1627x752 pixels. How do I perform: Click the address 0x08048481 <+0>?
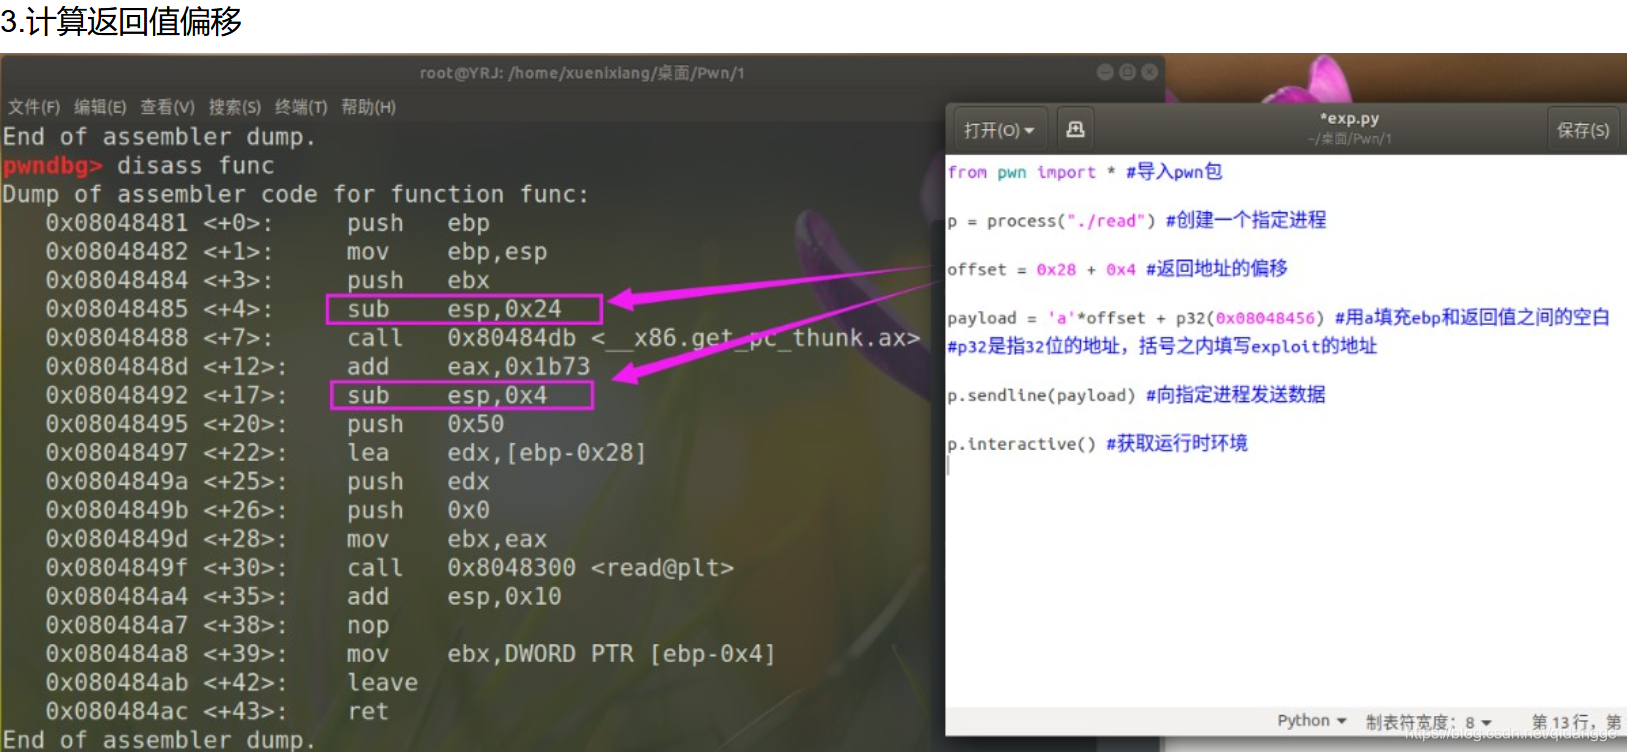tap(159, 223)
